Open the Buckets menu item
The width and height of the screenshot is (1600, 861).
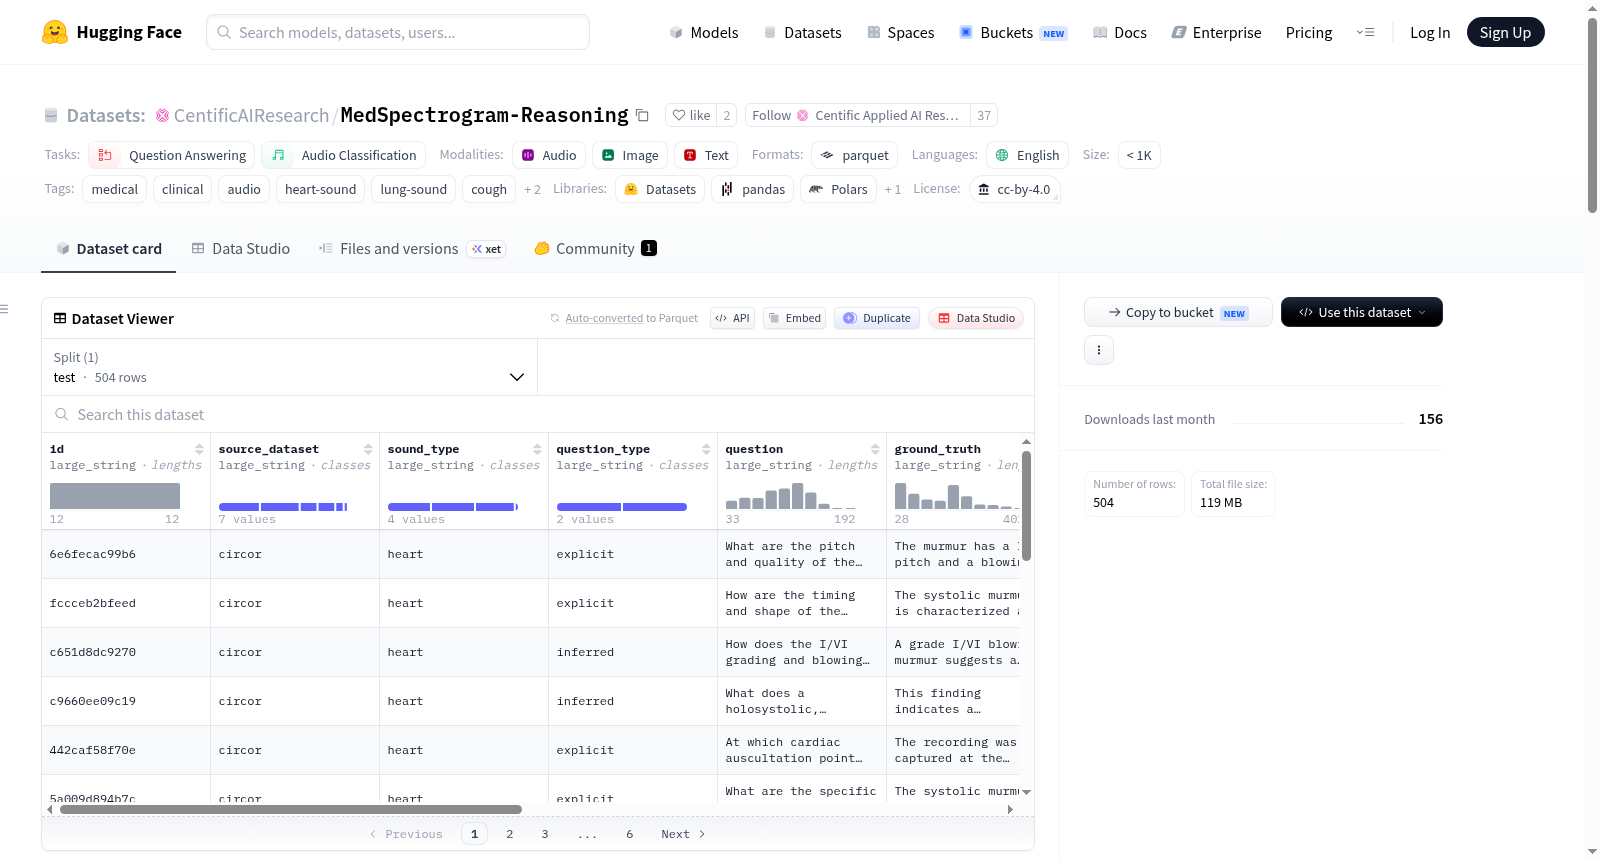[1013, 33]
